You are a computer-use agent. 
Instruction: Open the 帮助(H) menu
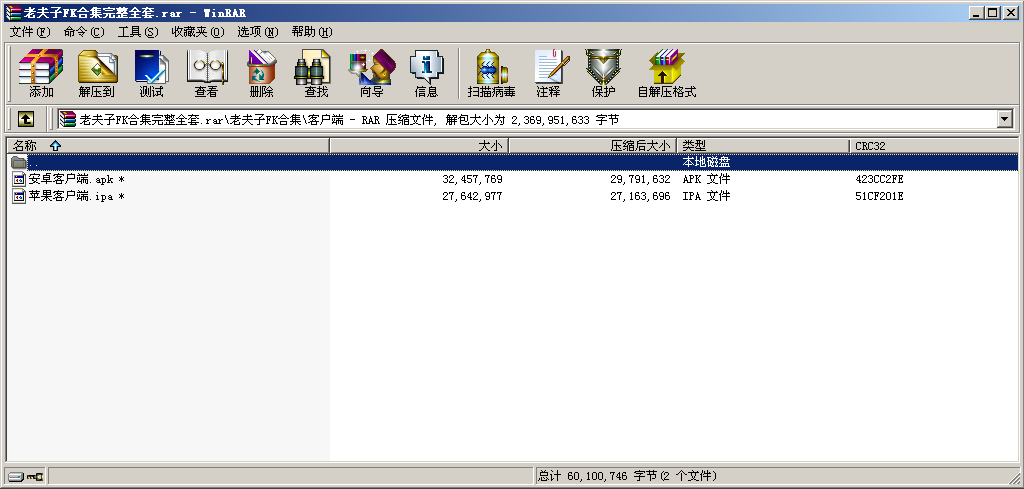312,32
